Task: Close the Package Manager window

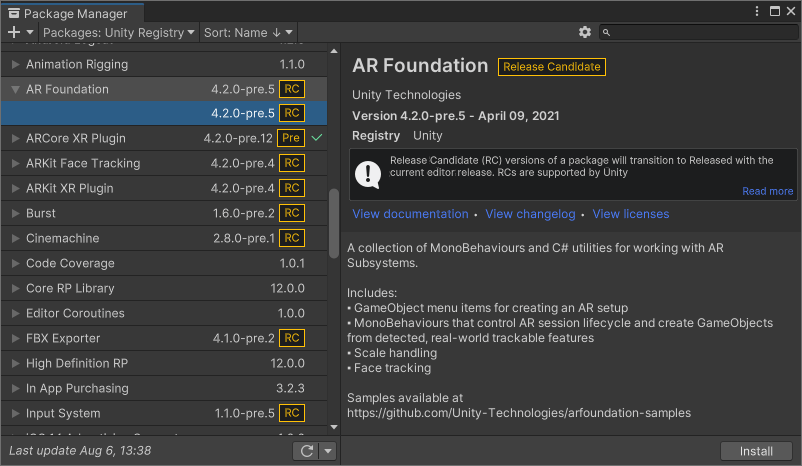Action: point(791,11)
